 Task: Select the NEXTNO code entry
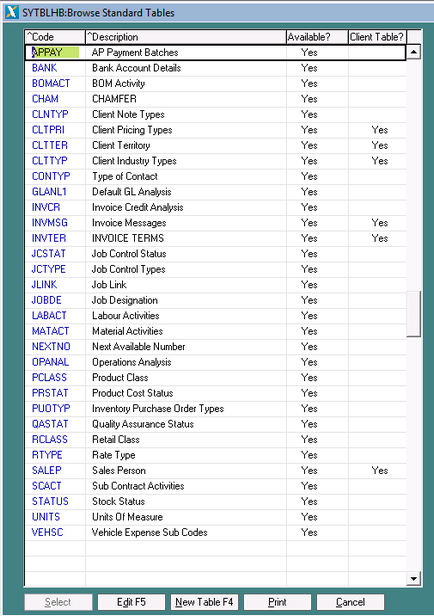[51, 346]
